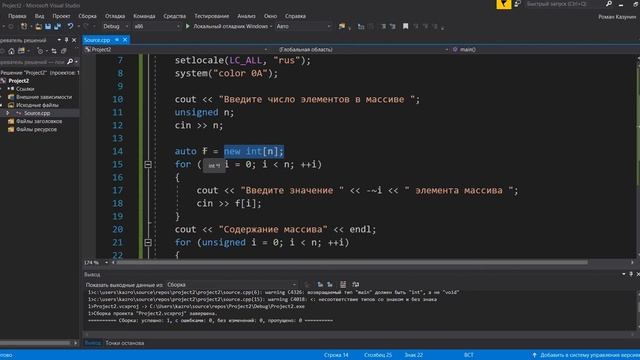Open the Project2 scope dropdown
Image resolution: width=640 pixels, height=360 pixels.
(x=176, y=49)
